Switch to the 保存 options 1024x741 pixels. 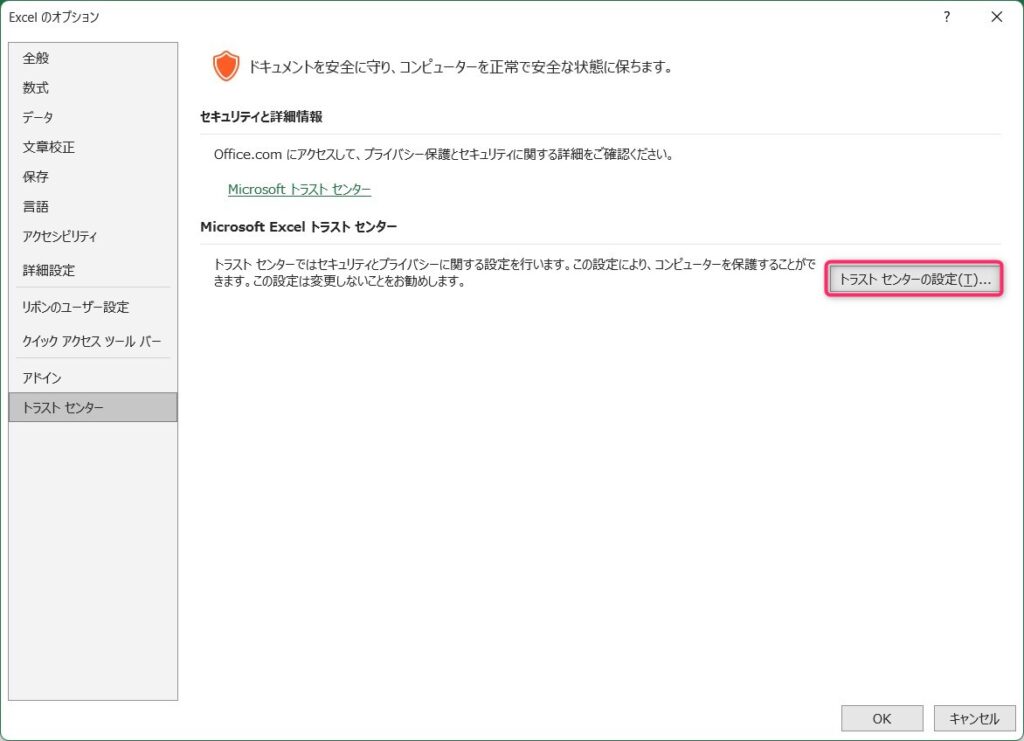[36, 177]
